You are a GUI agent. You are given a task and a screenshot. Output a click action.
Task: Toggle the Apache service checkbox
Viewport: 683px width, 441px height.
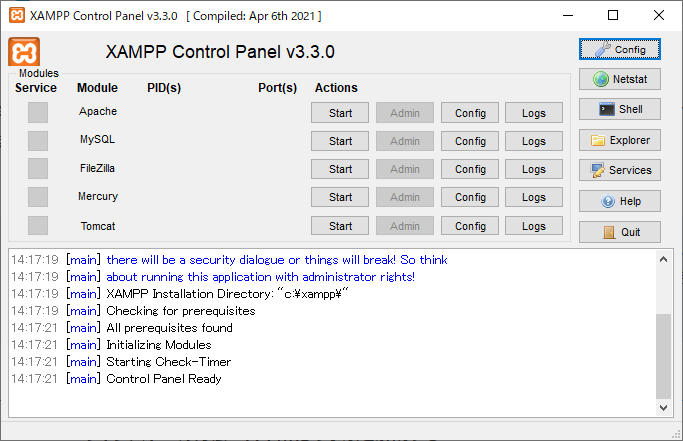point(38,112)
